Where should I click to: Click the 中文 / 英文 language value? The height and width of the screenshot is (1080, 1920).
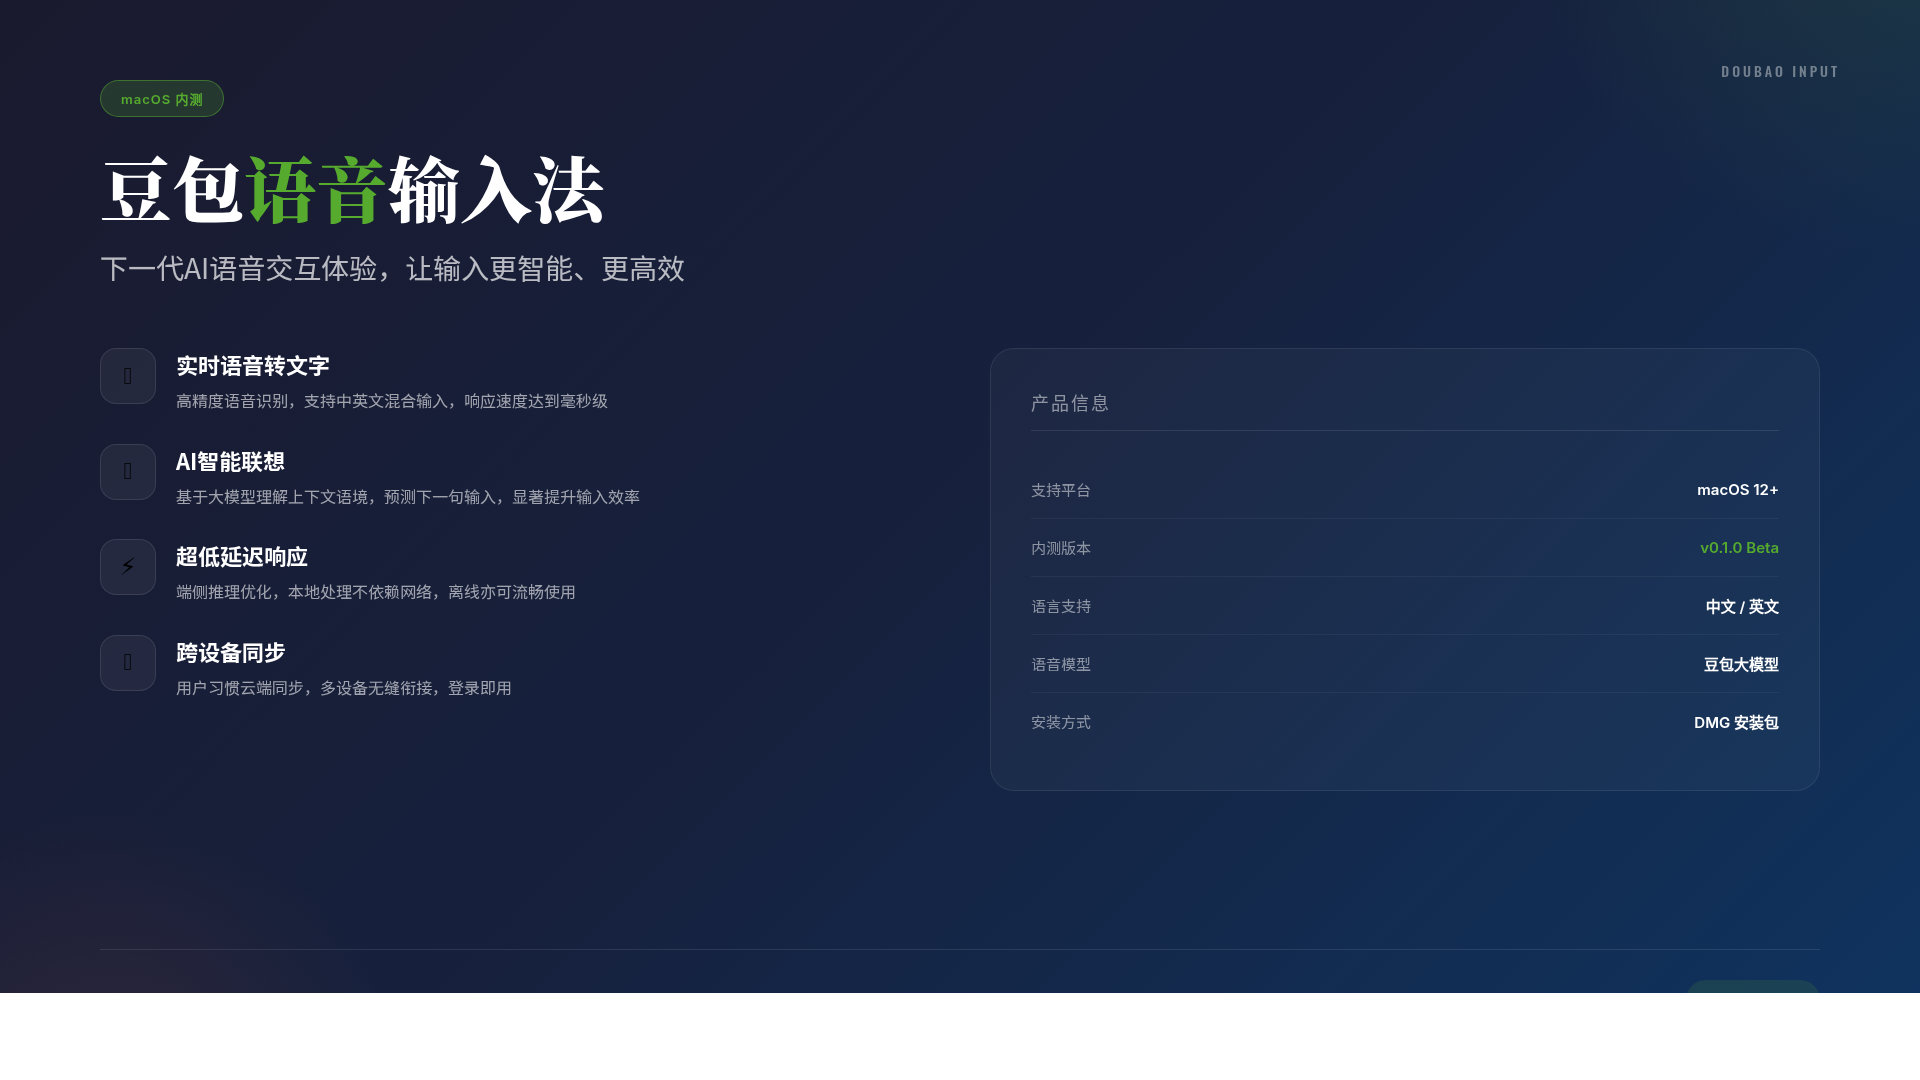coord(1741,607)
